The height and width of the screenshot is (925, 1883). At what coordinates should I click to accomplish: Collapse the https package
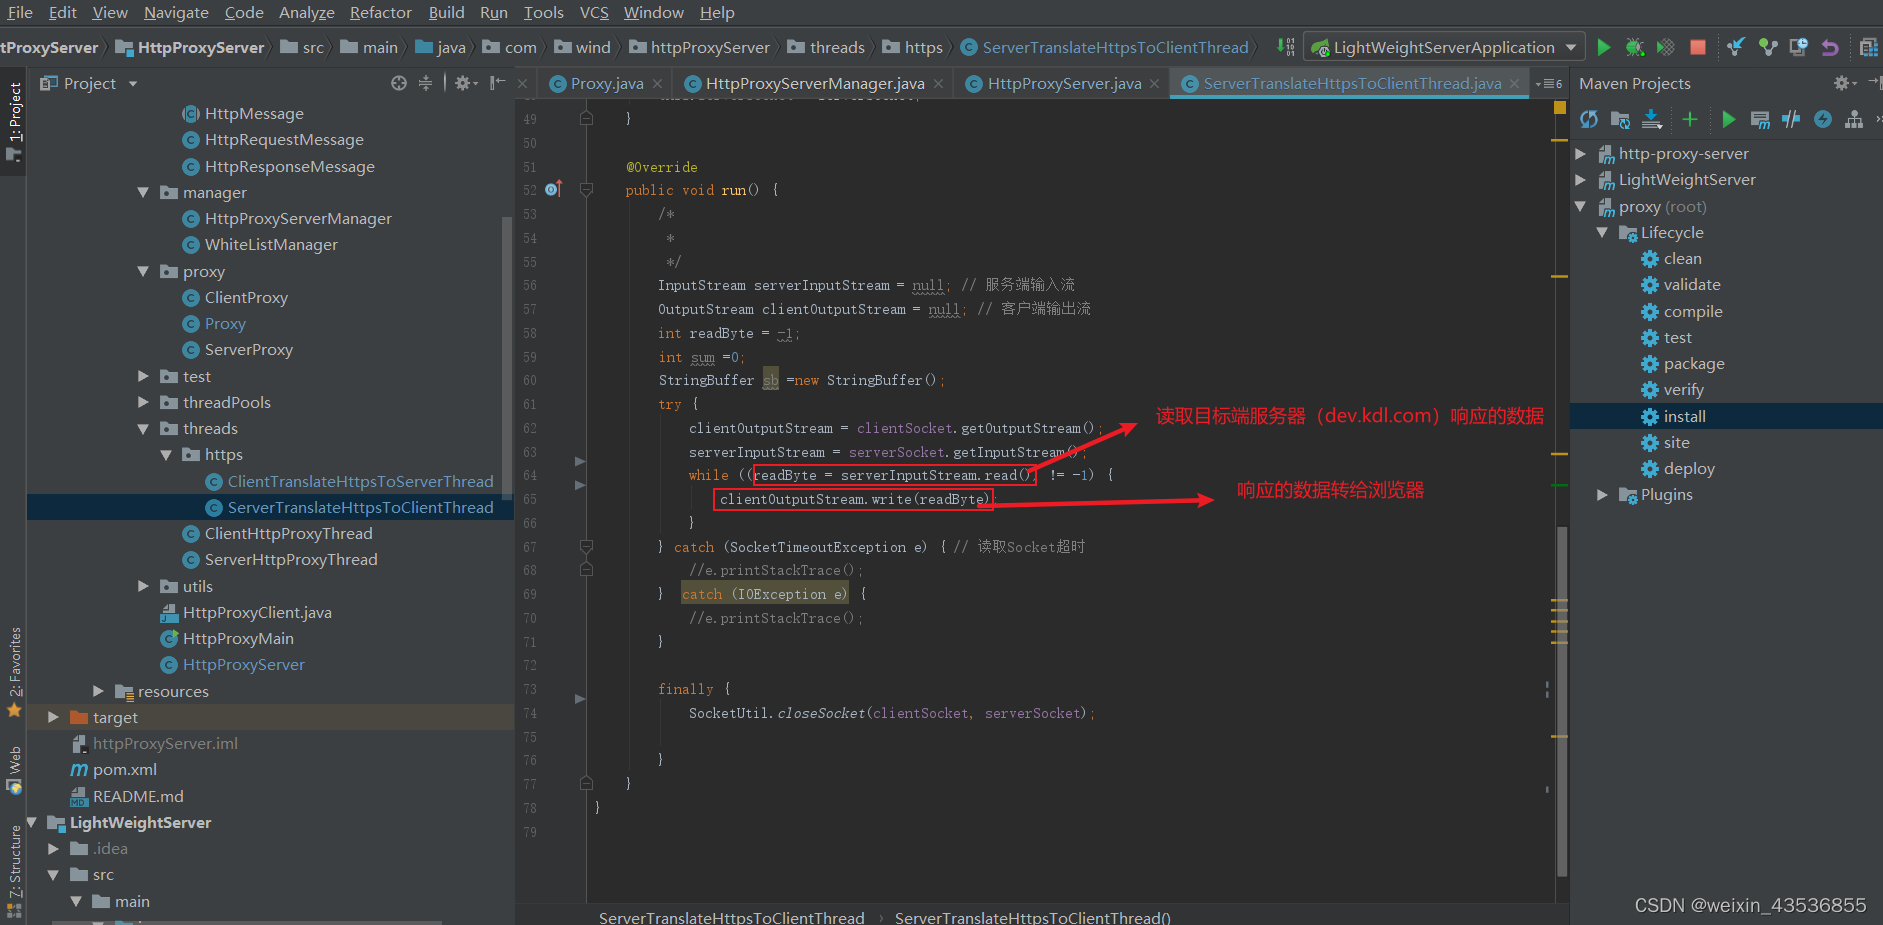point(165,454)
